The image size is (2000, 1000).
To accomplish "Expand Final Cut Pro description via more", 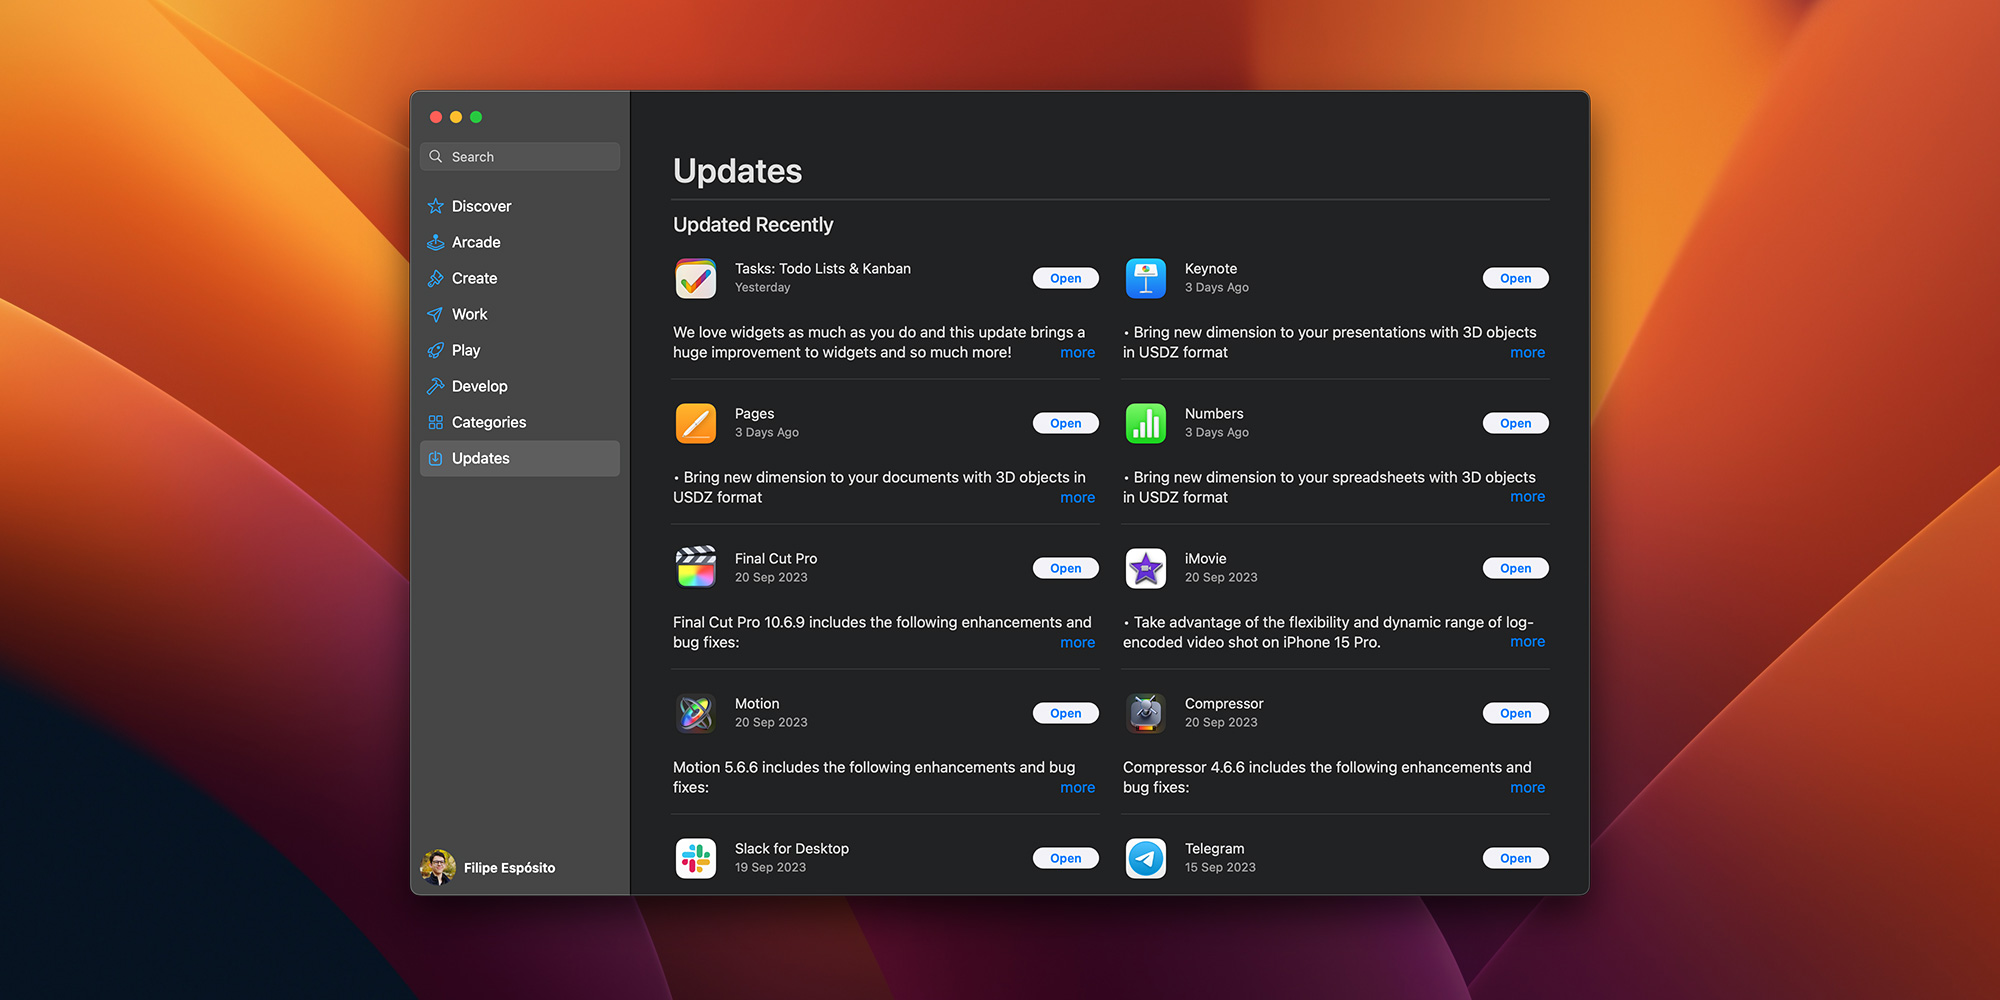I will tap(1077, 643).
